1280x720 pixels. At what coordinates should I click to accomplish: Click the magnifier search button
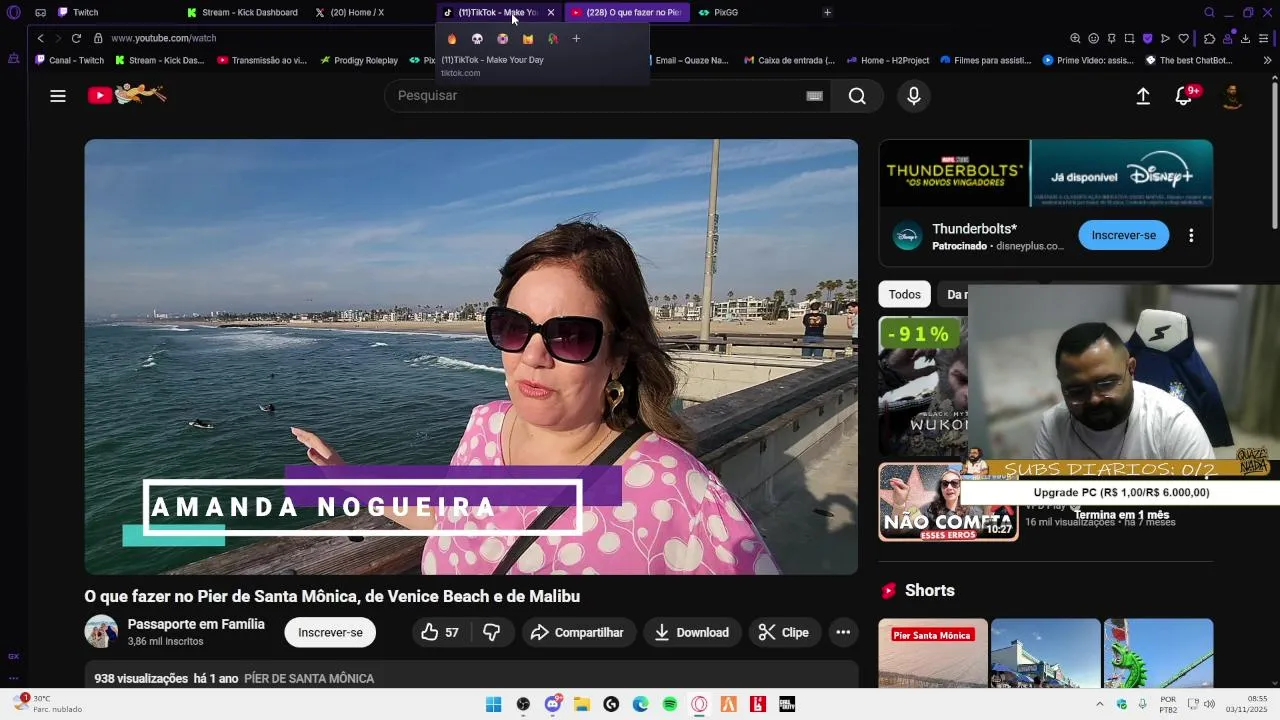(857, 96)
